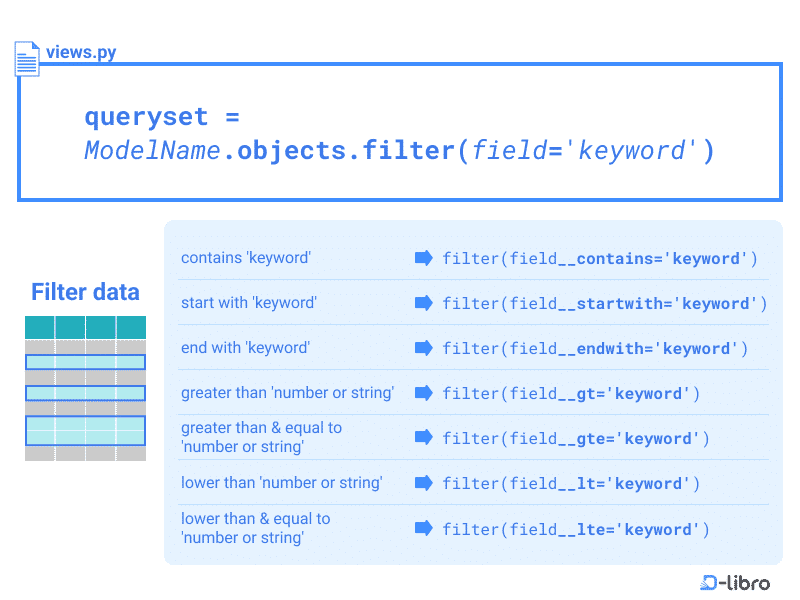Click the views.py filename label
The width and height of the screenshot is (800, 600).
point(82,53)
